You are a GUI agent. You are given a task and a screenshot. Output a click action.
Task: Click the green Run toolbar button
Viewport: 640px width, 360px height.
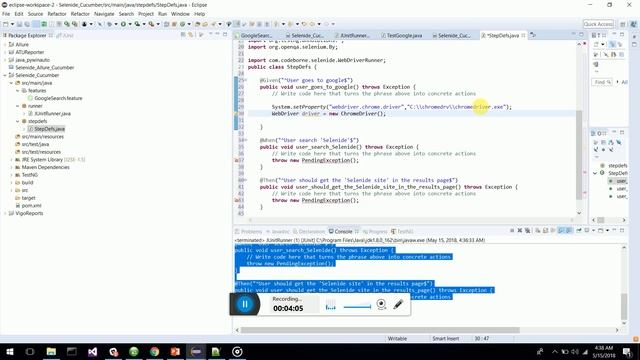click(x=123, y=24)
